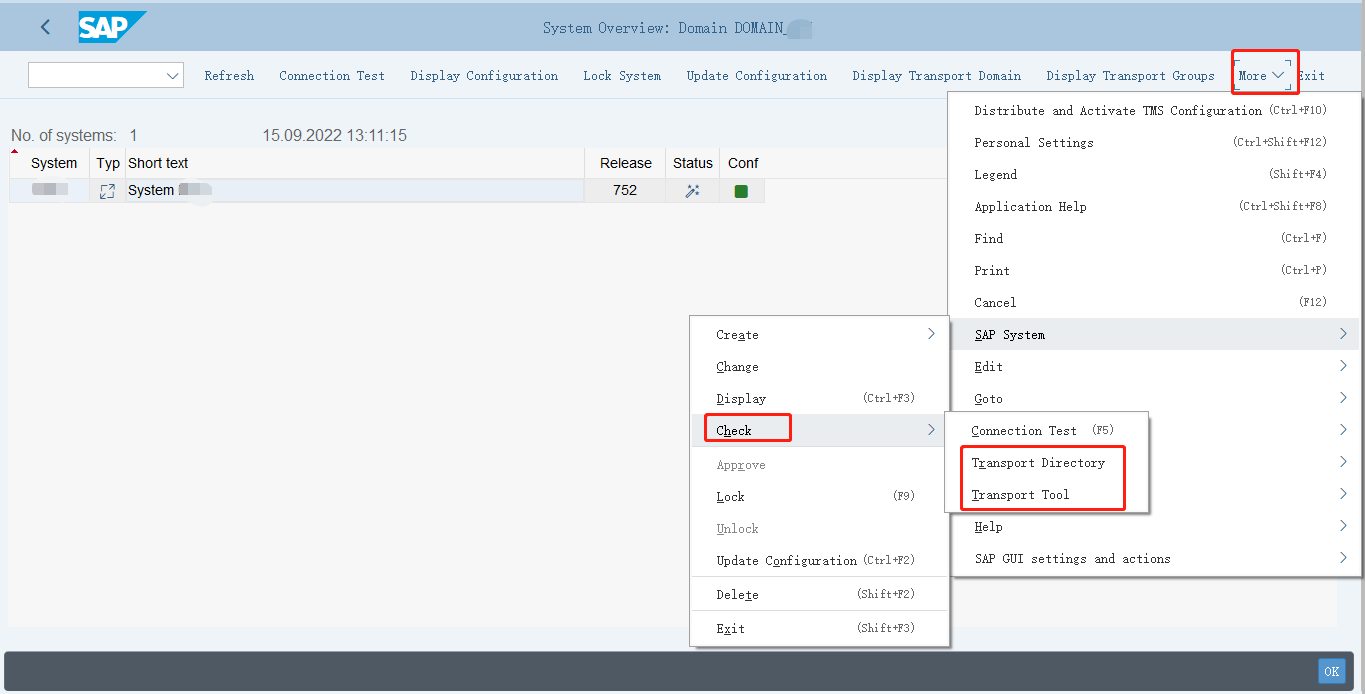Screen dimensions: 1365x694
Task: Click the status wand icon in row
Action: pyautogui.click(x=692, y=191)
